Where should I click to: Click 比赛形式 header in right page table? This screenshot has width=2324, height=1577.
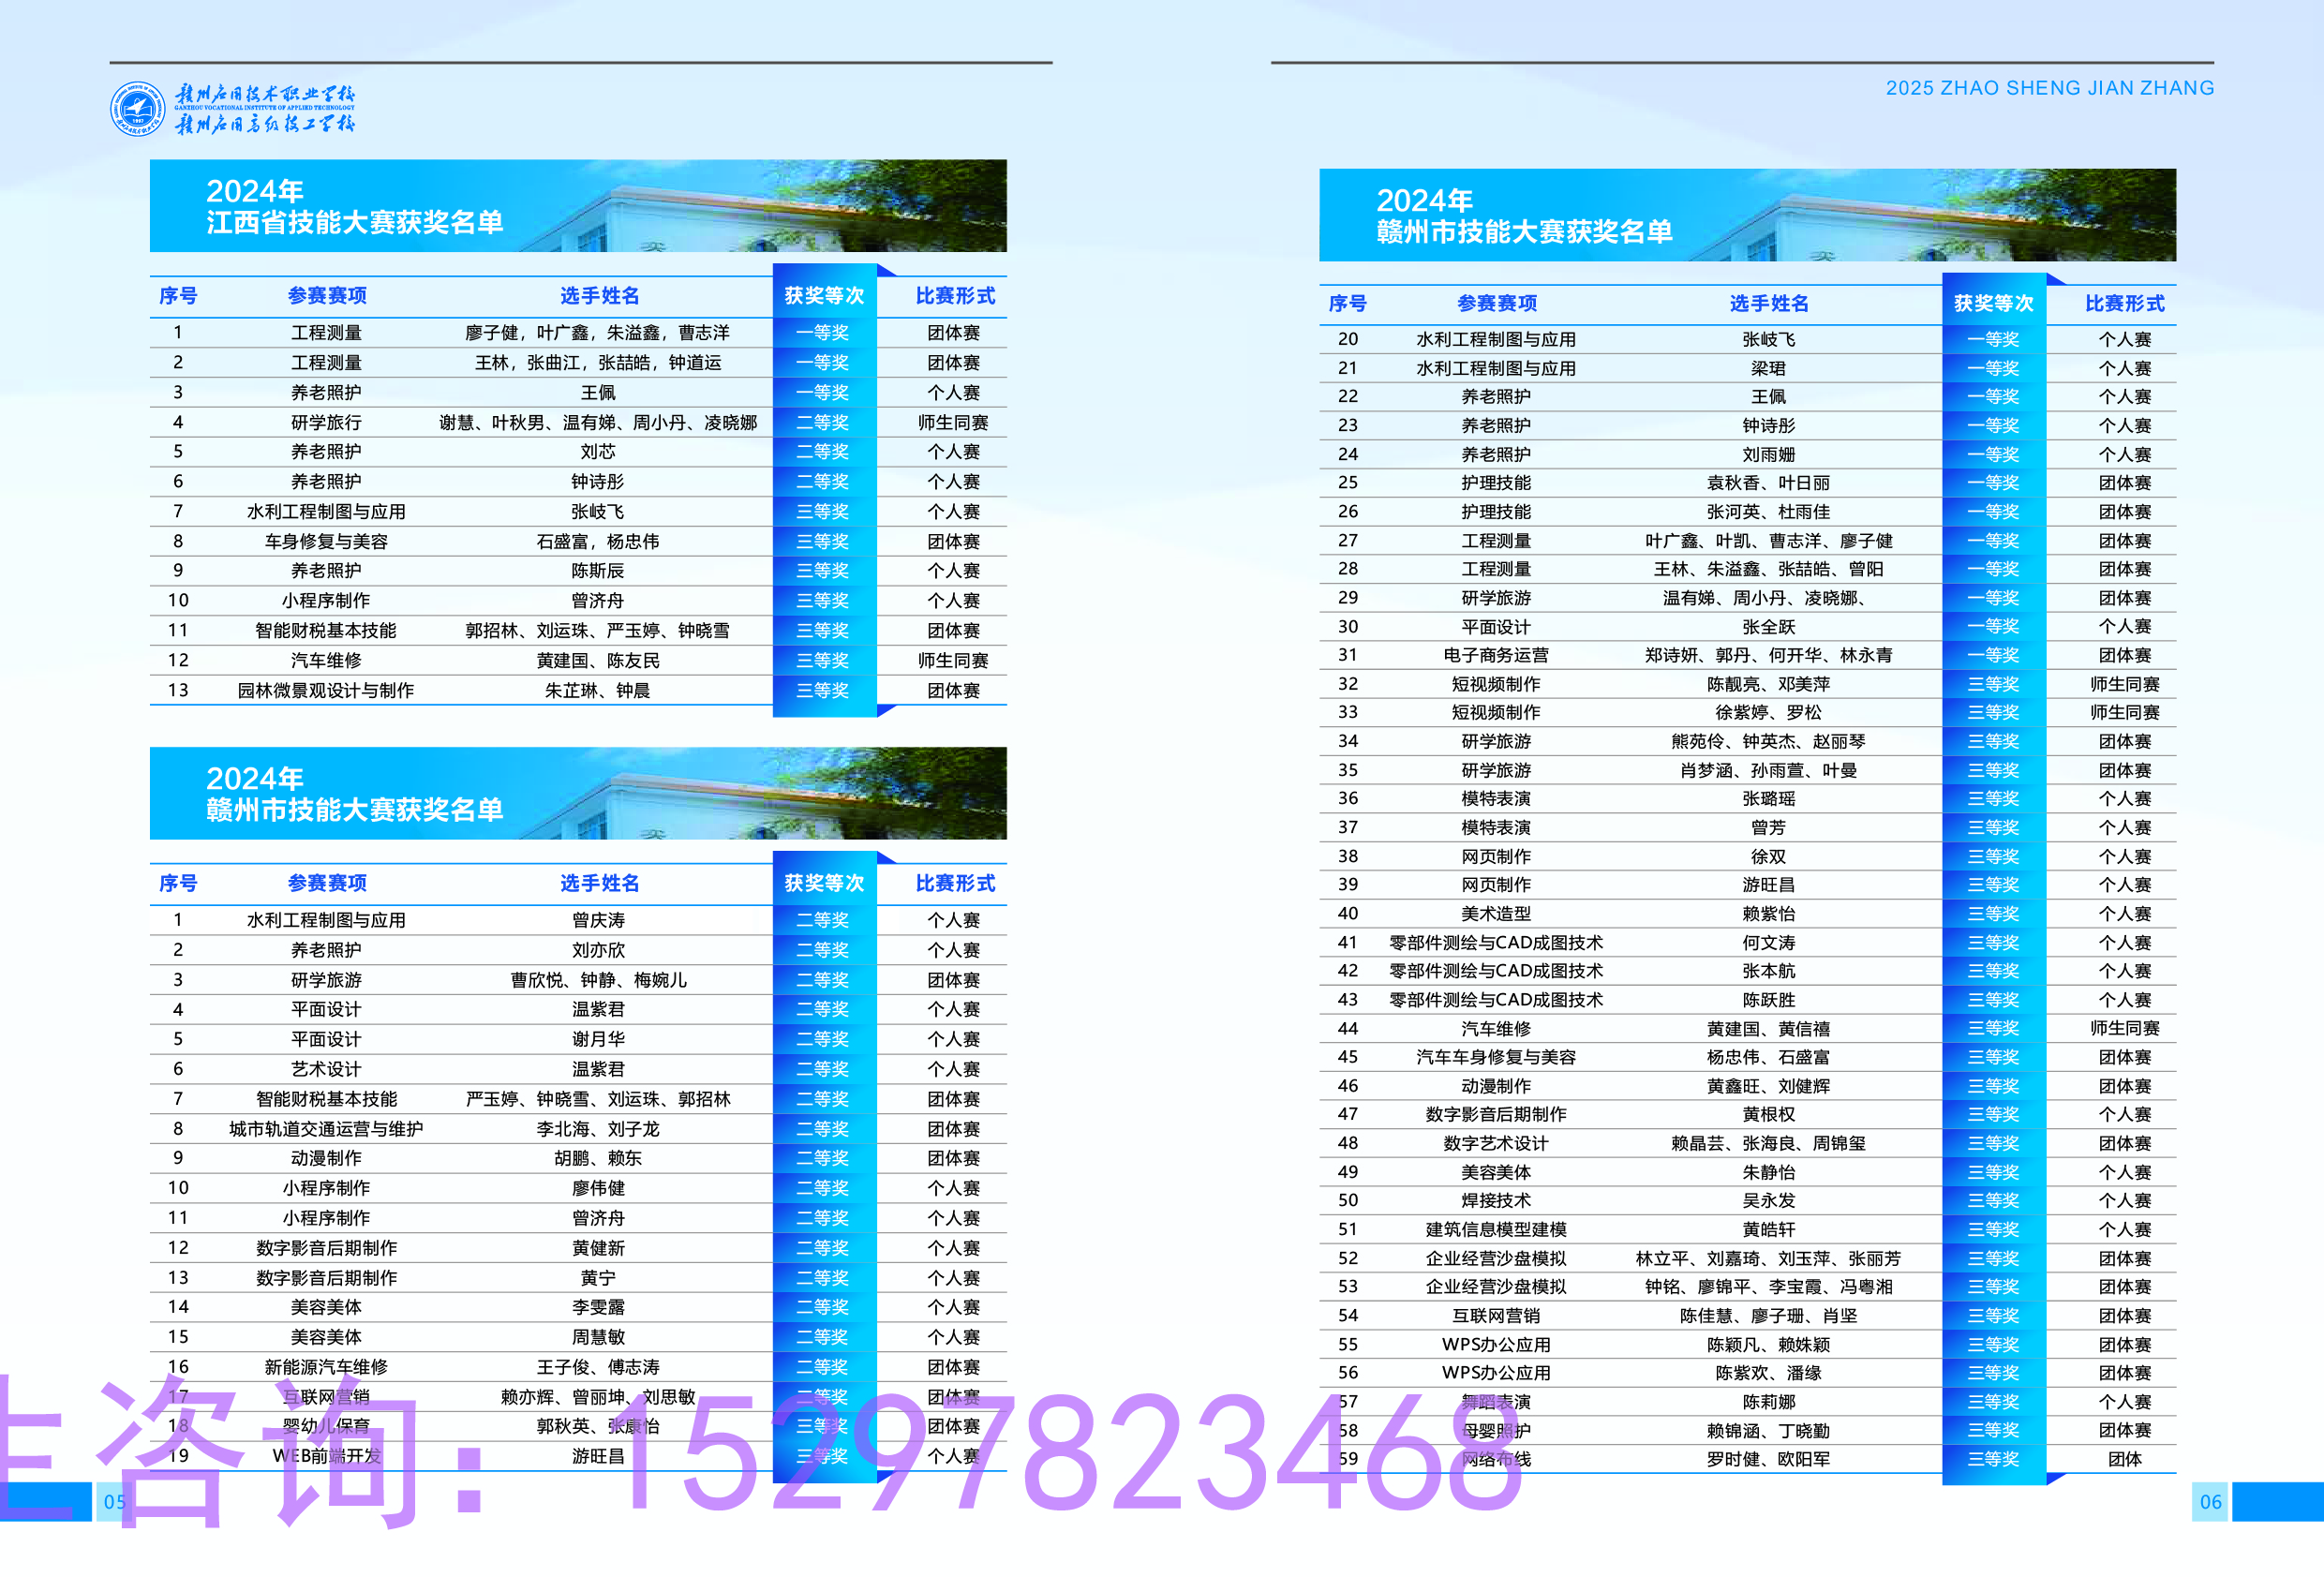2124,303
